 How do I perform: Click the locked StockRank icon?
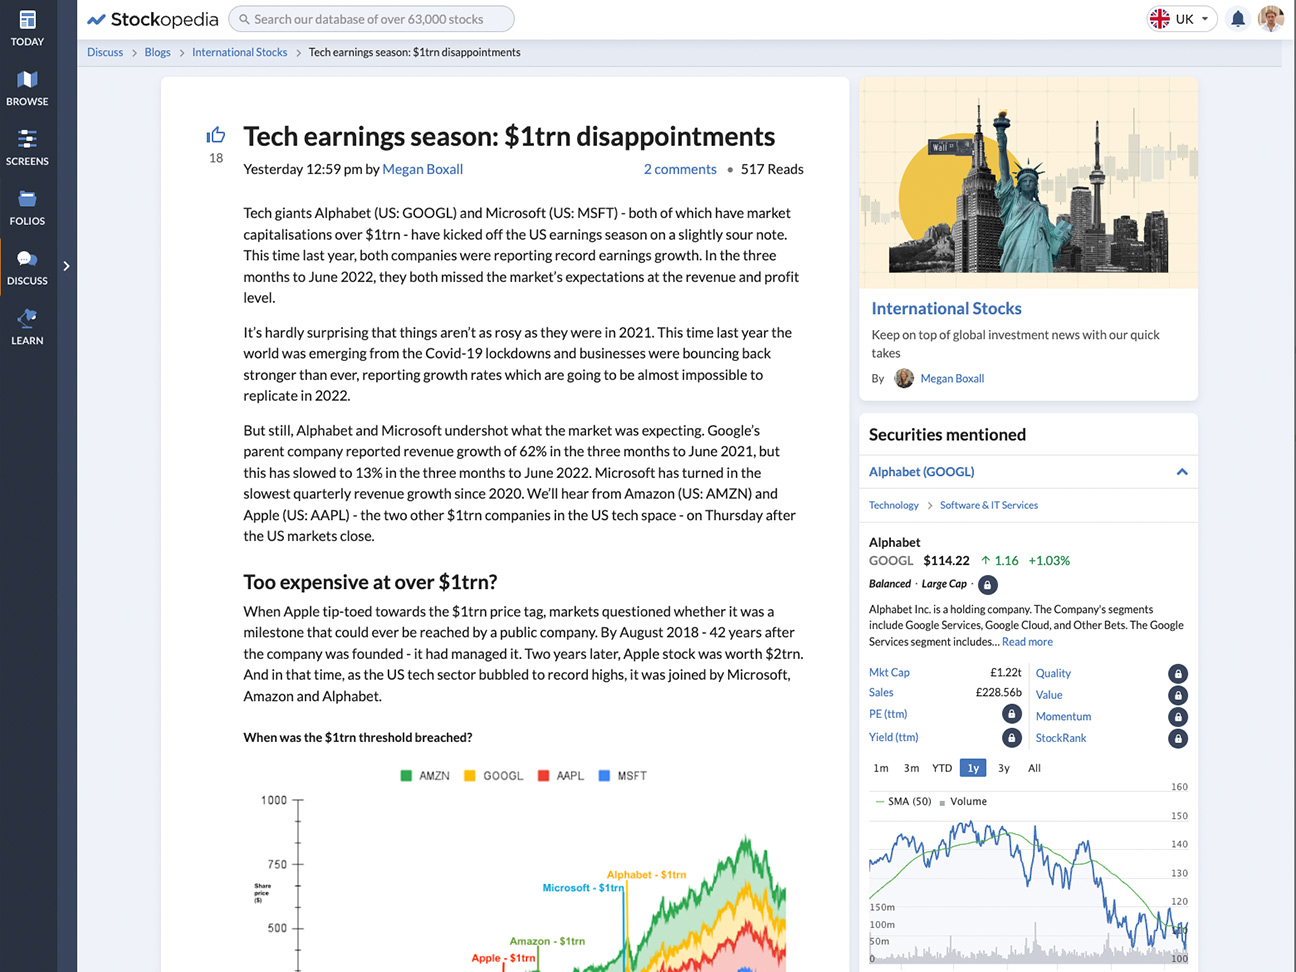[1178, 739]
